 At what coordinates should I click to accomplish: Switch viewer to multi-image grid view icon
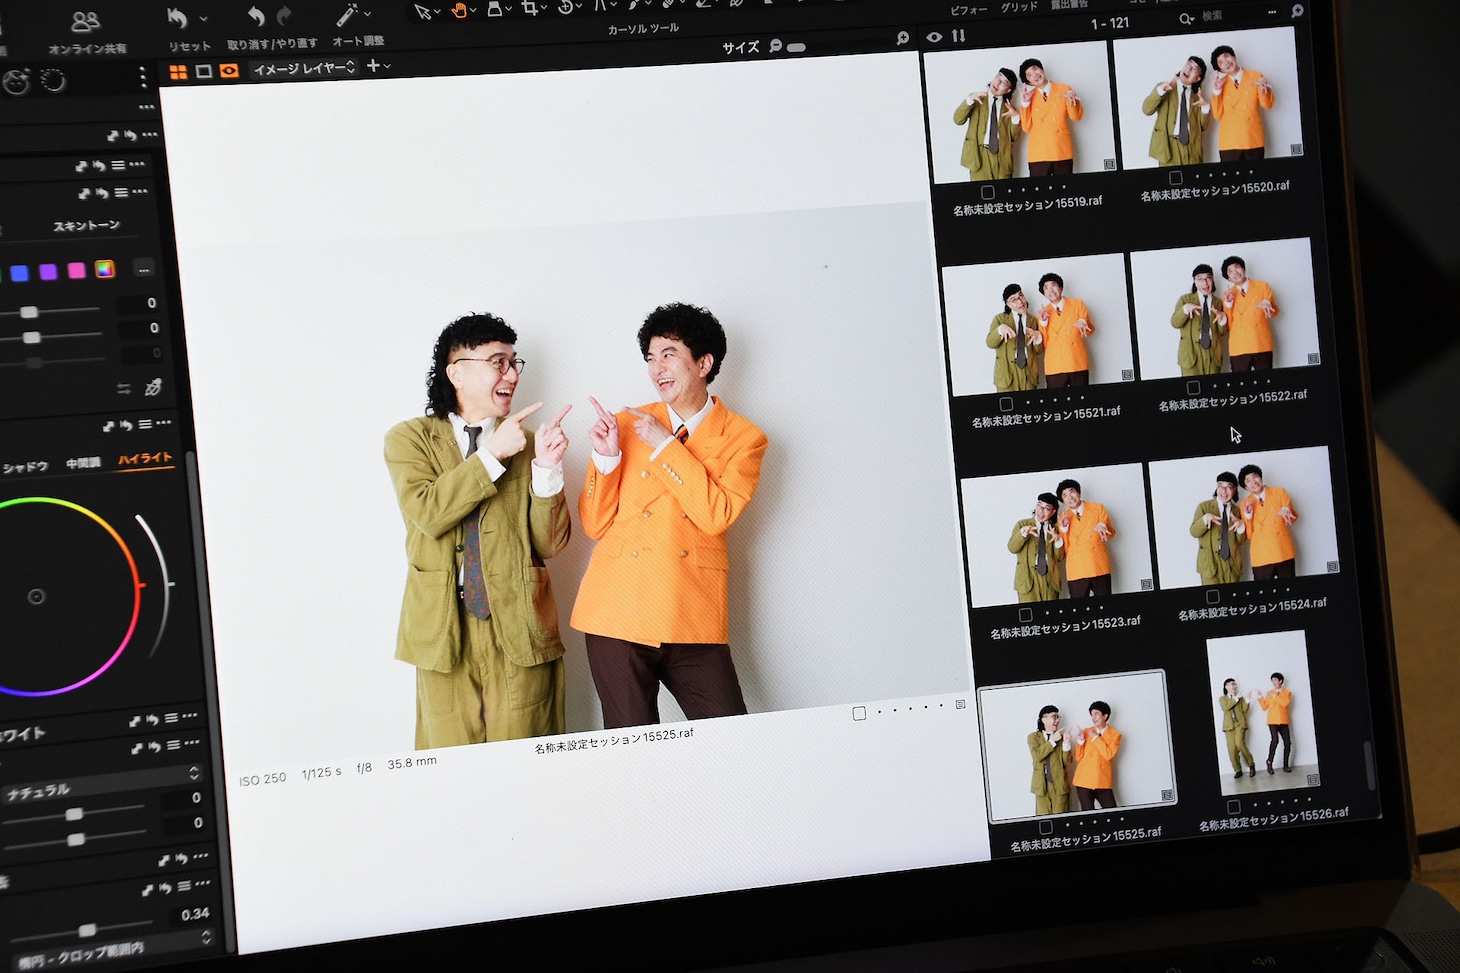click(x=178, y=72)
